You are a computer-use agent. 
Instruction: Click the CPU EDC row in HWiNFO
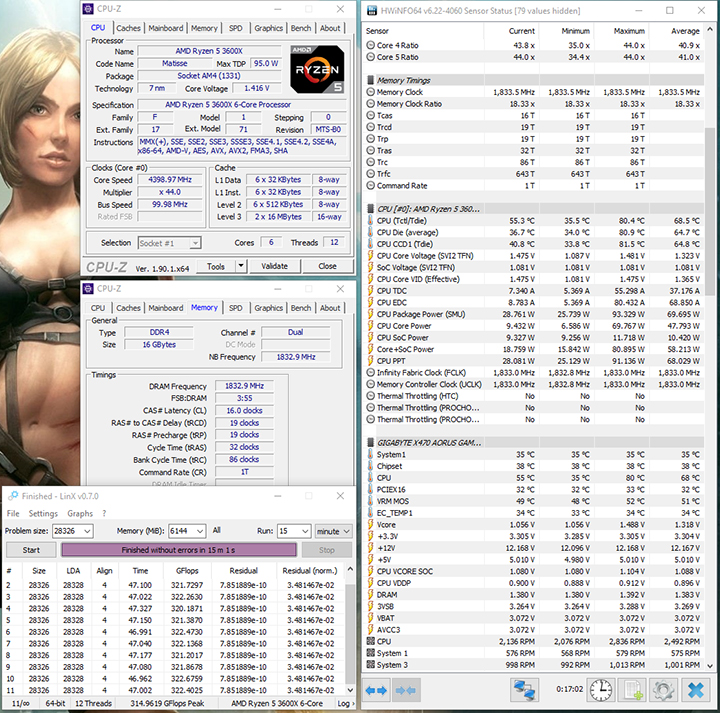click(x=534, y=303)
